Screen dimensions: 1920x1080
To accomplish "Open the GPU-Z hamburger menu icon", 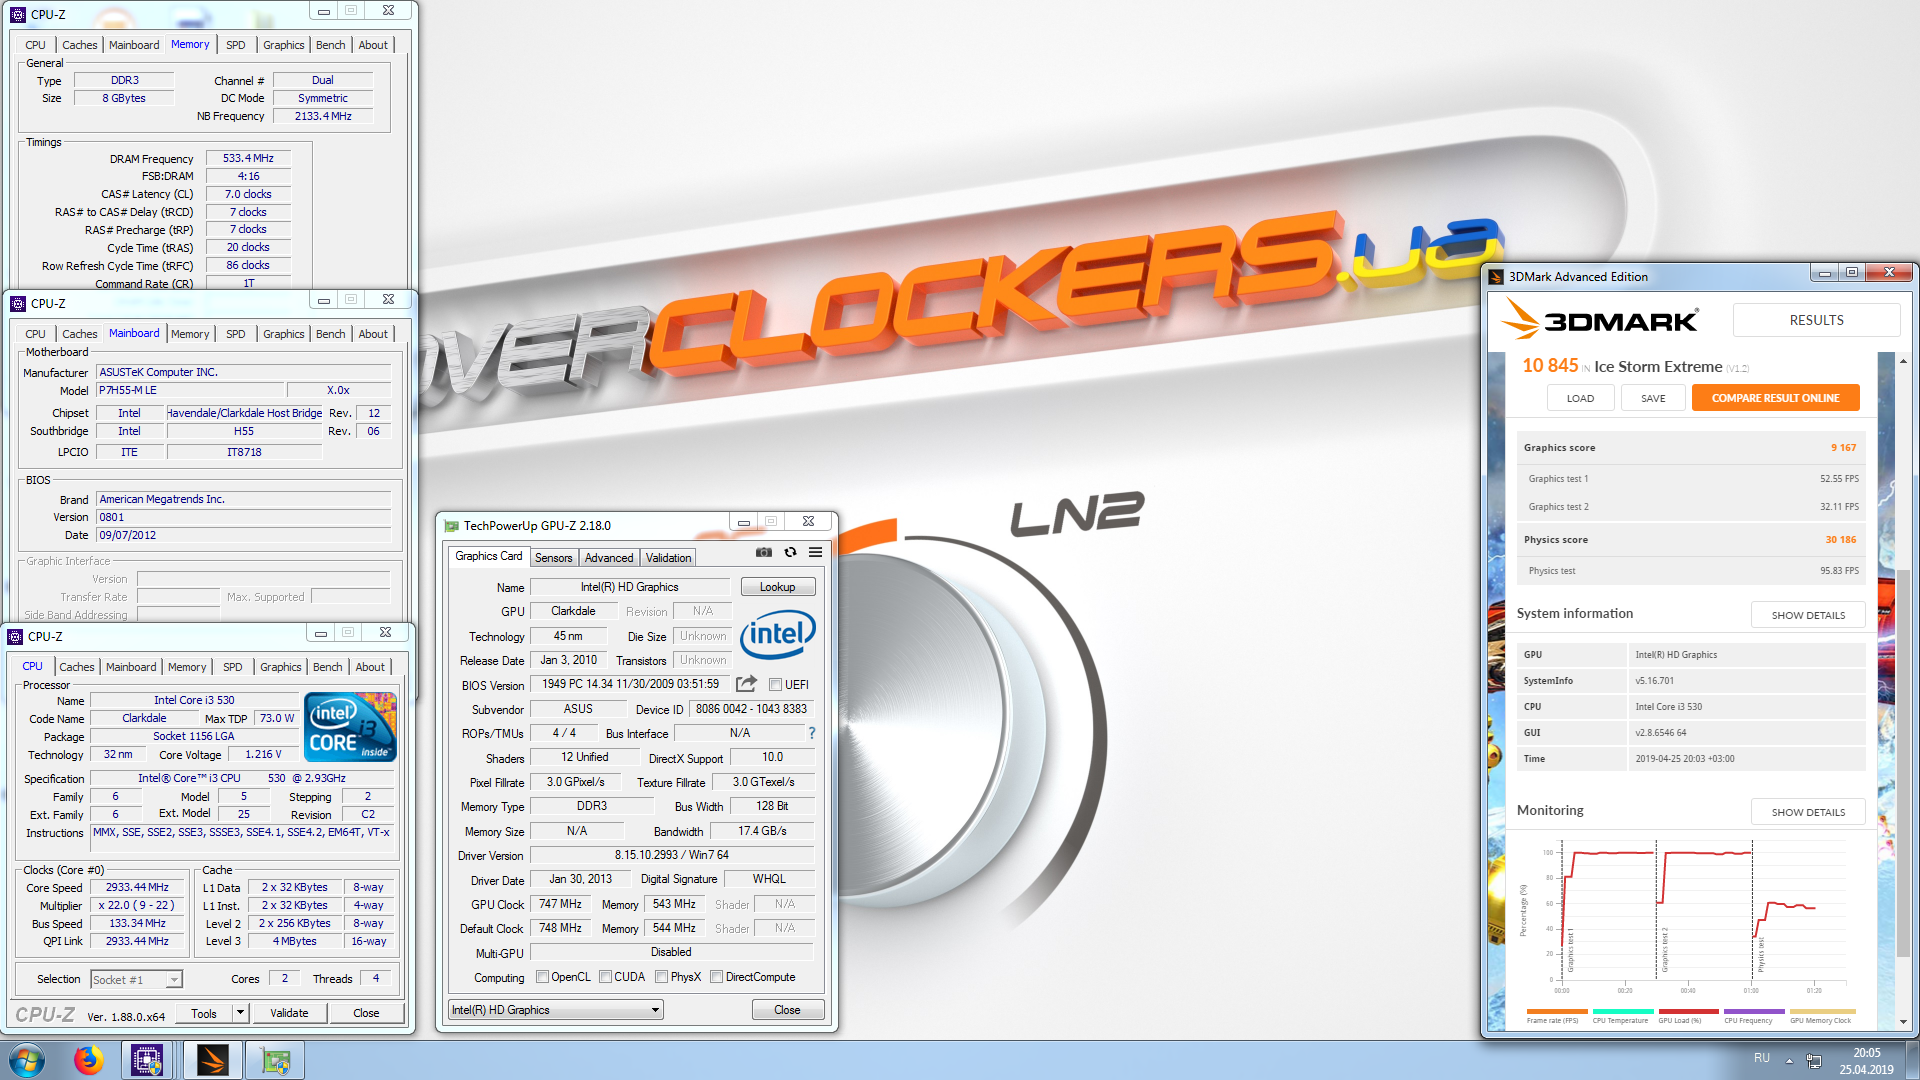I will click(x=815, y=552).
